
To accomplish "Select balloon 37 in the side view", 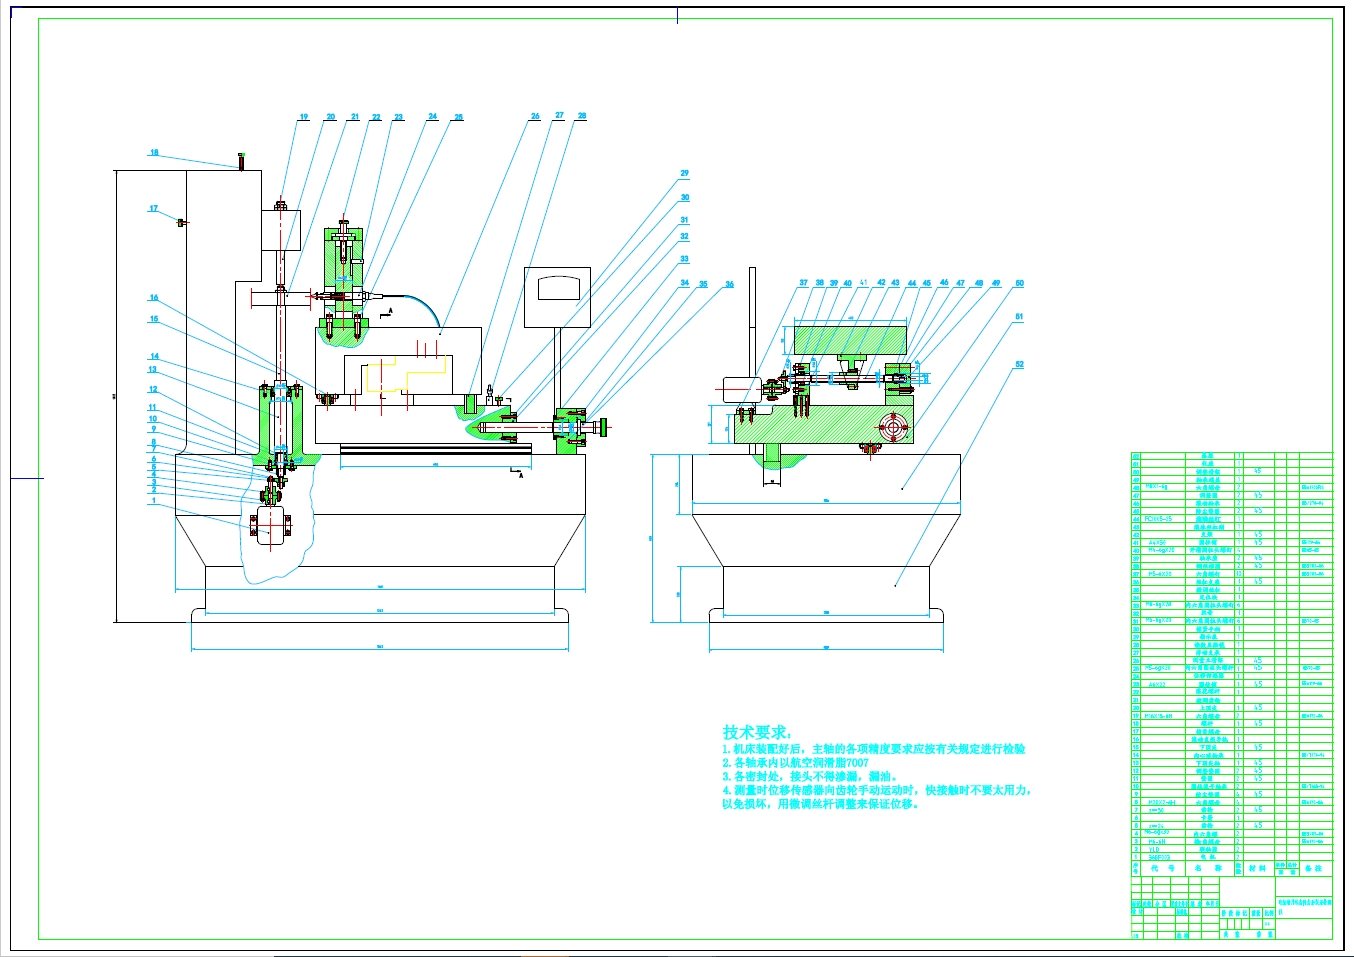I will 803,283.
